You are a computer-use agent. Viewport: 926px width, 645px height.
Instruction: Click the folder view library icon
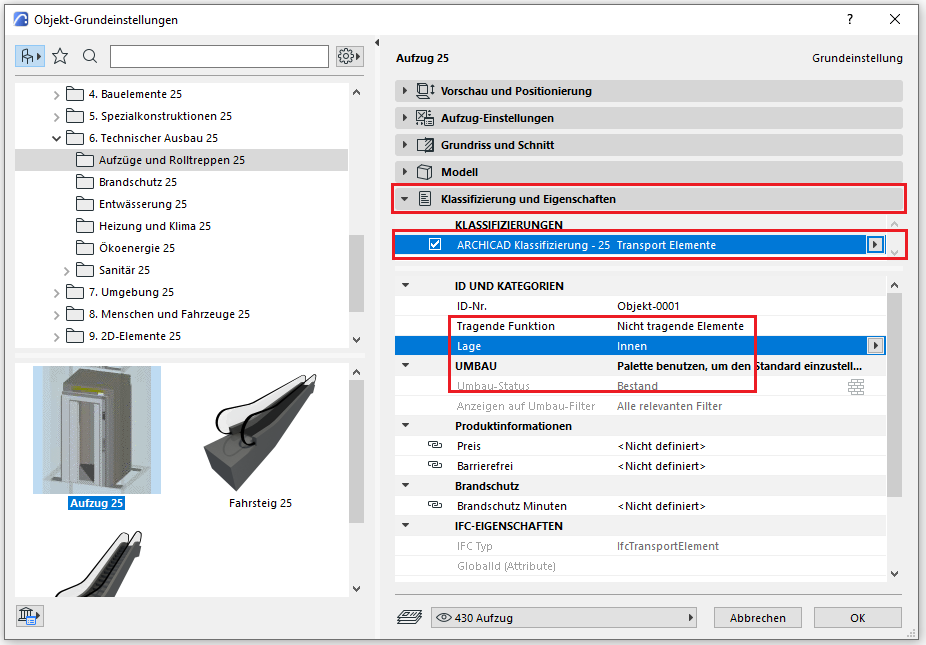pos(29,56)
